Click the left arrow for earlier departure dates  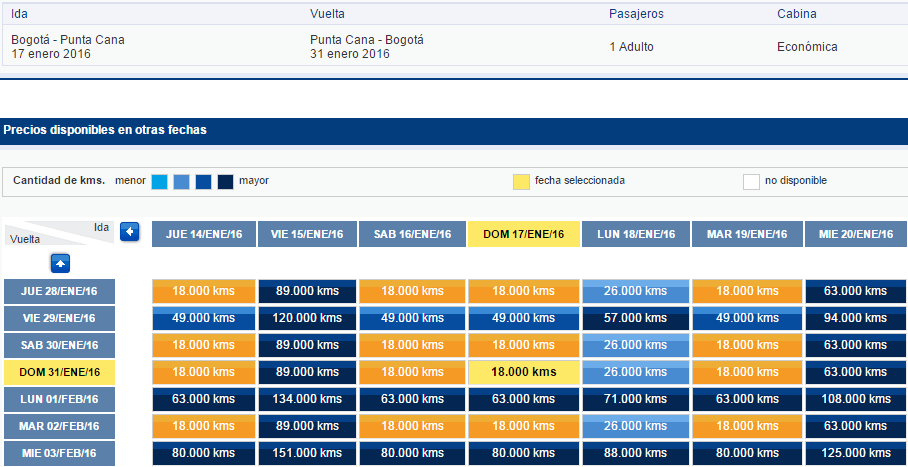tap(130, 232)
